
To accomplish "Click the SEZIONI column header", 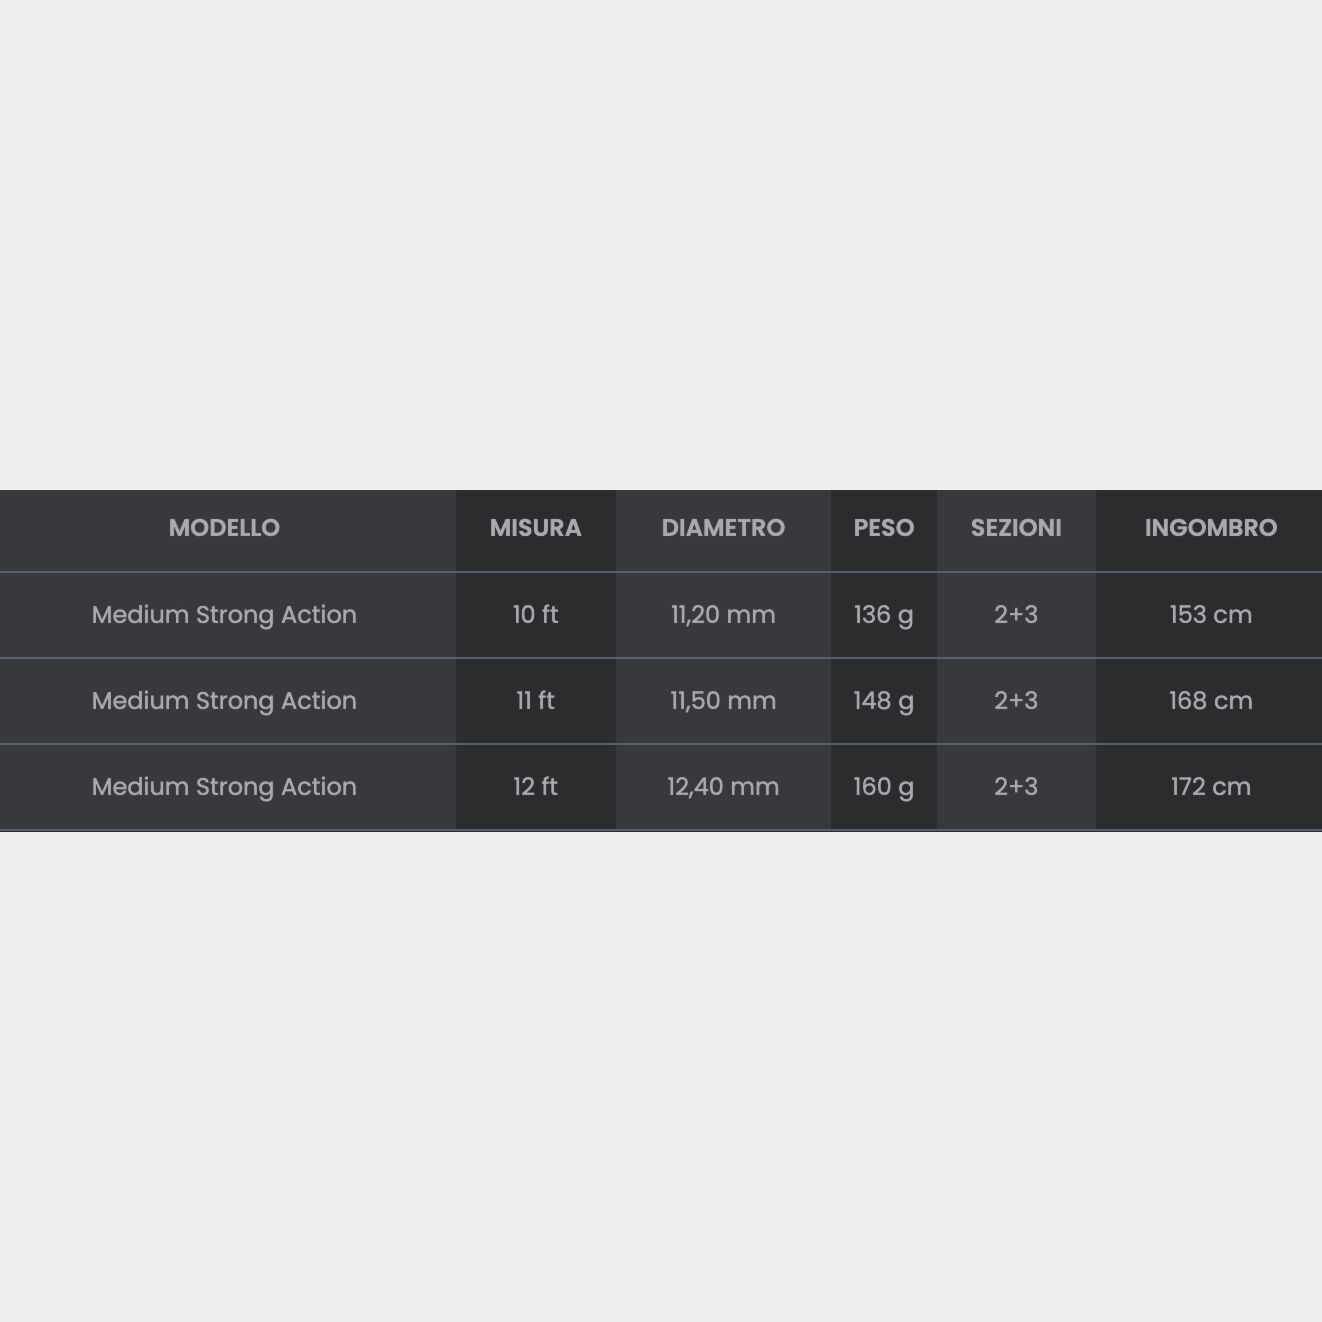I will (x=1016, y=528).
